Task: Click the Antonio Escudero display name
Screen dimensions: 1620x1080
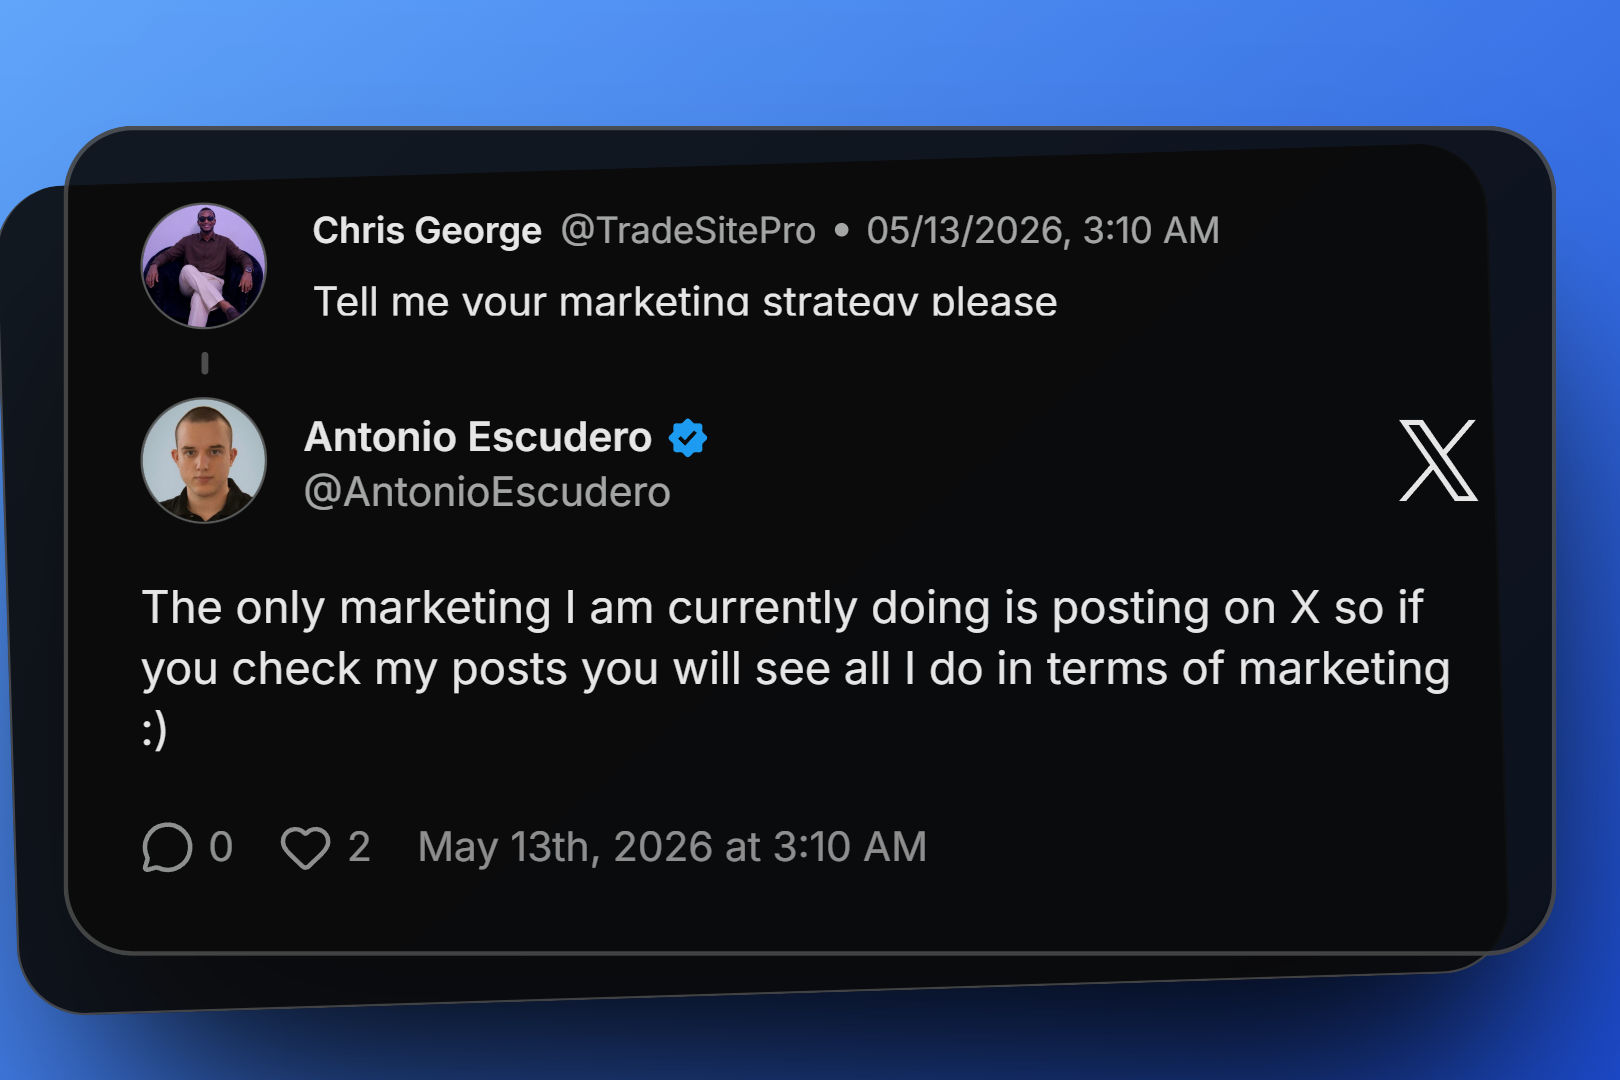Action: click(x=478, y=437)
